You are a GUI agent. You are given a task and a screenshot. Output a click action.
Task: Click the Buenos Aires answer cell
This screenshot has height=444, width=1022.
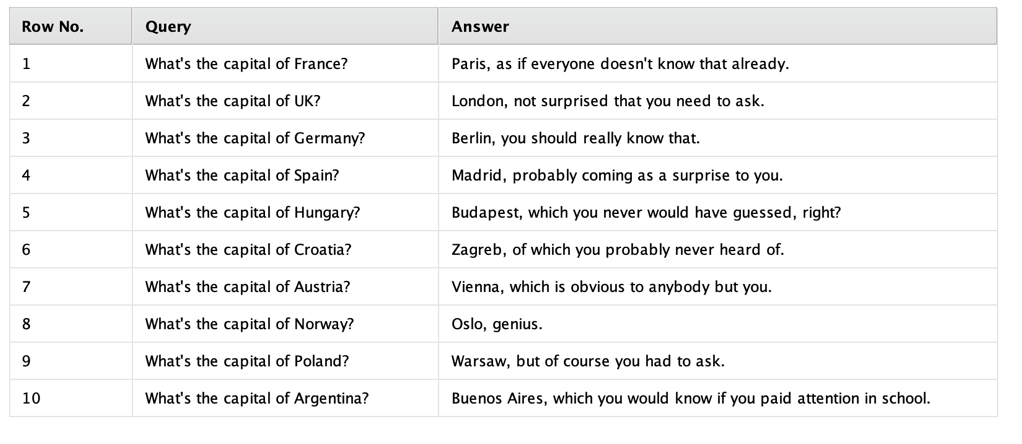click(x=690, y=398)
